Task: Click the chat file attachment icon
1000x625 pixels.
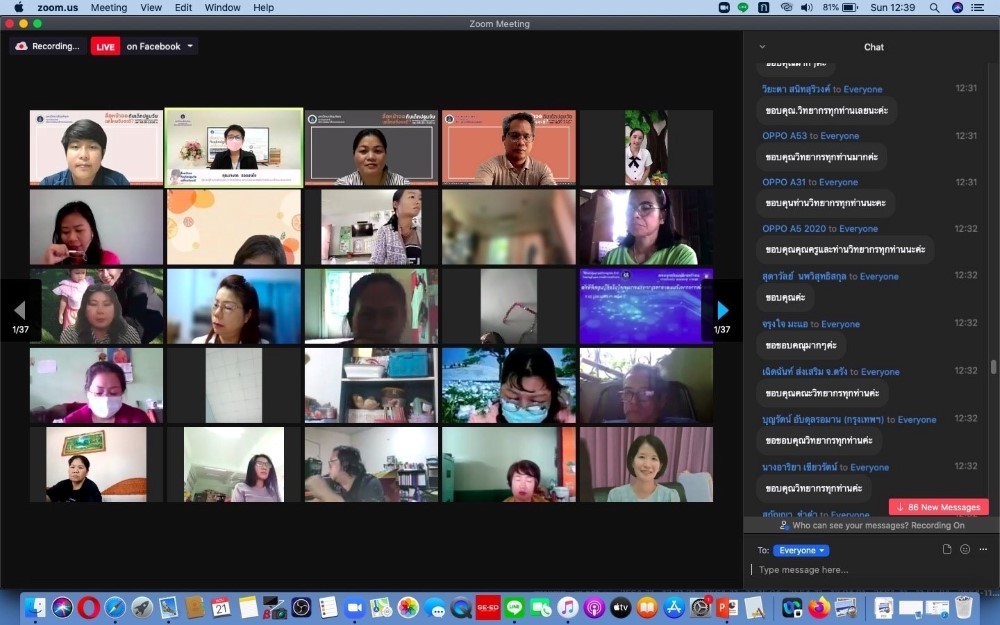Action: [947, 549]
